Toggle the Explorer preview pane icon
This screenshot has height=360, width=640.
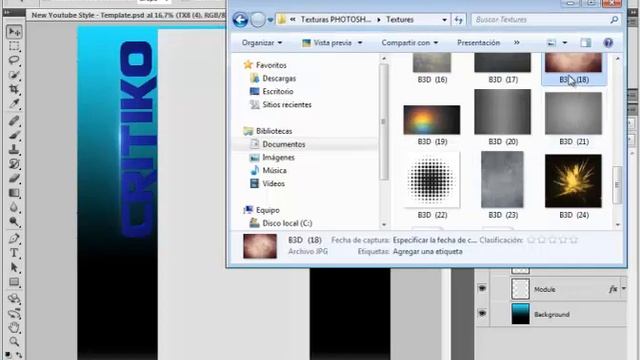(x=586, y=43)
